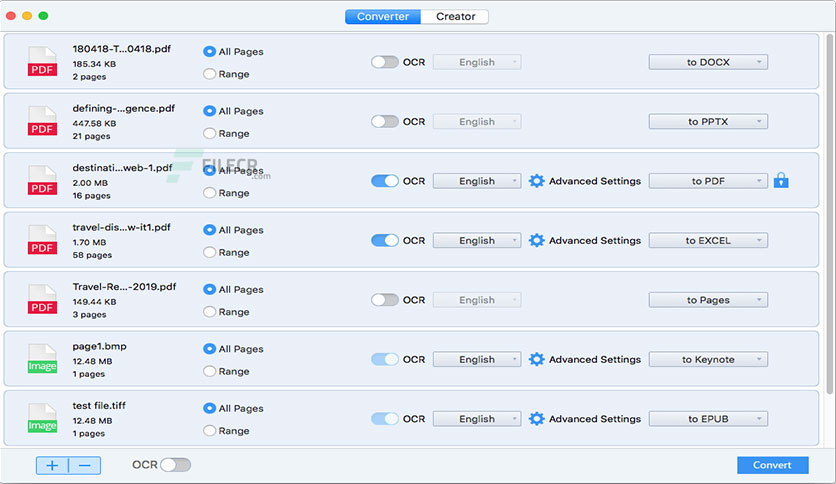
Task: Select file name test file.tiff
Action: tap(99, 406)
